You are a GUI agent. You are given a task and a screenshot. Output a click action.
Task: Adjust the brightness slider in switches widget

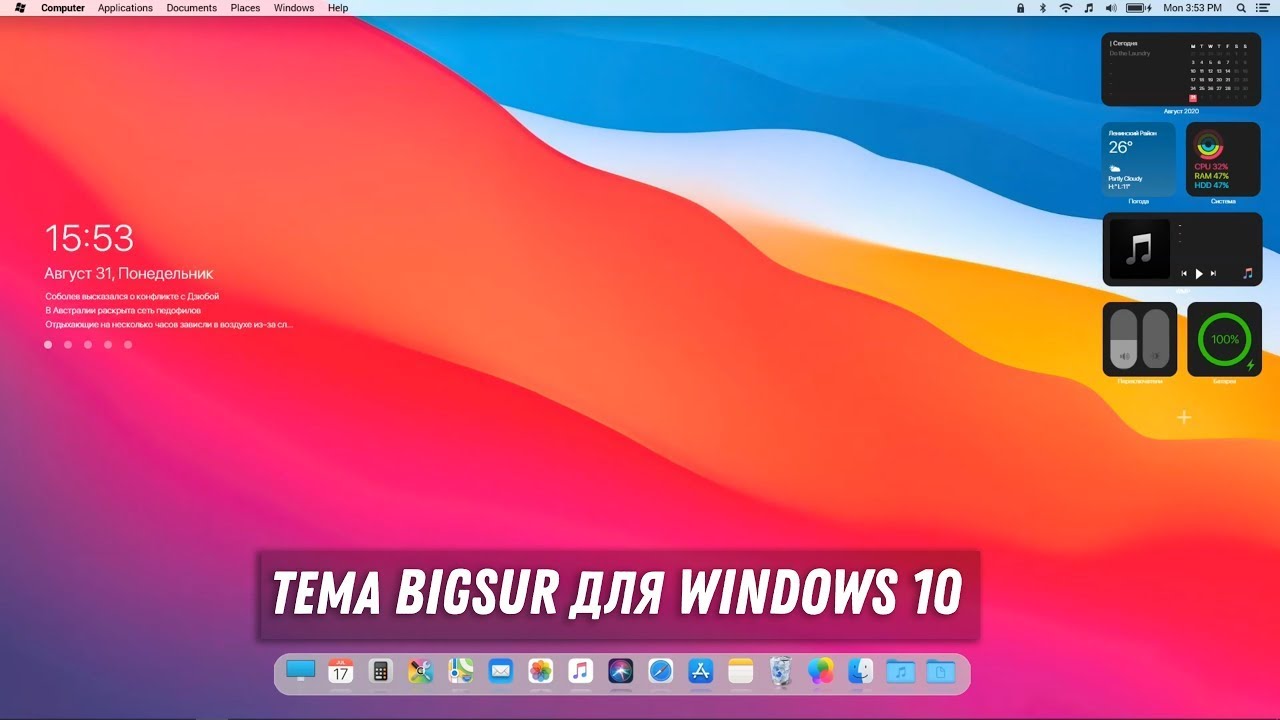point(1156,339)
